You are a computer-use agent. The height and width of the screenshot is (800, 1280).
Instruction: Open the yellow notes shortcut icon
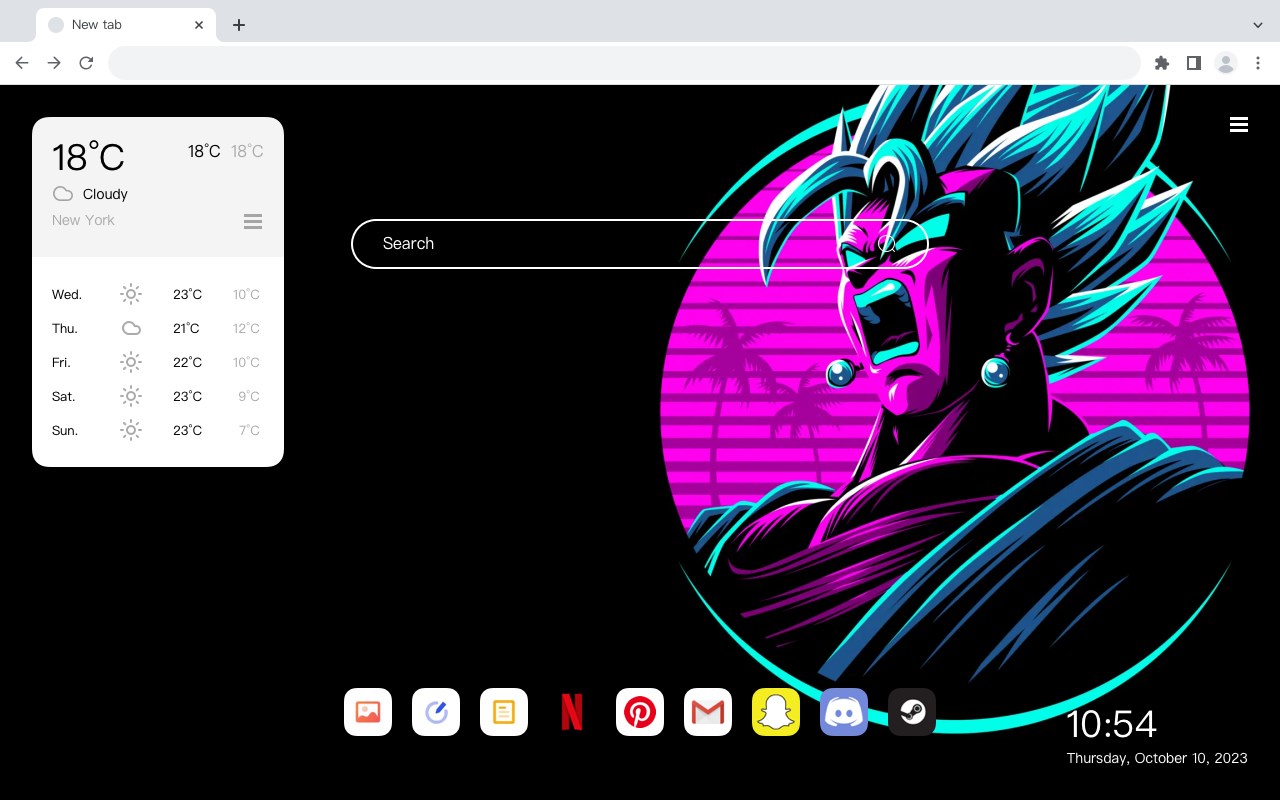[x=504, y=712]
